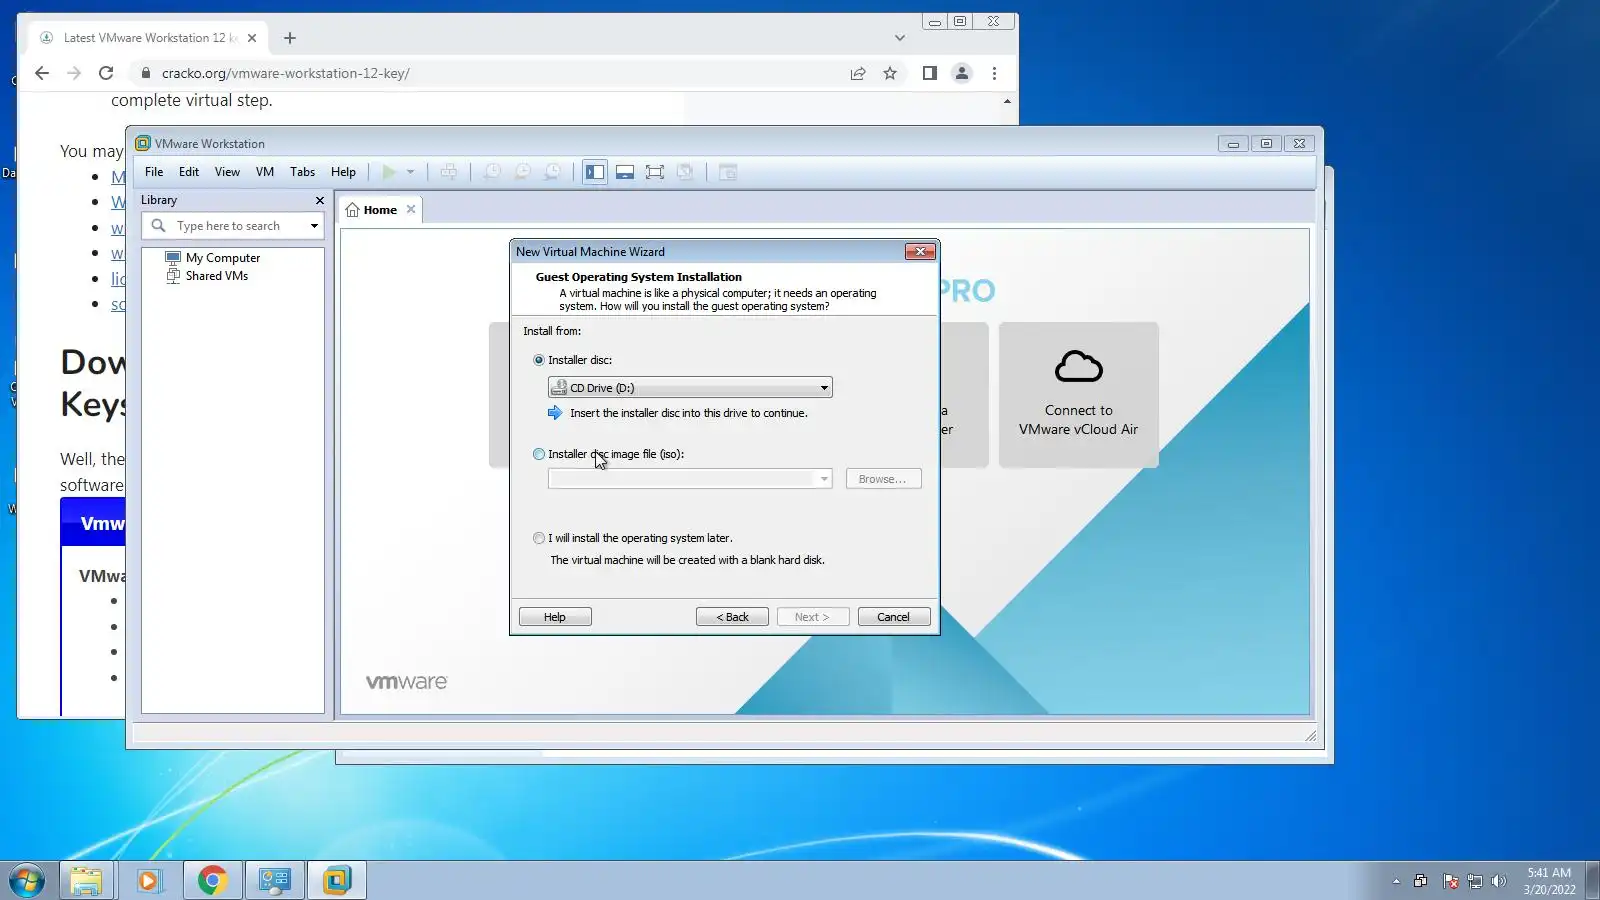
Task: Cancel the New Virtual Machine Wizard
Action: pyautogui.click(x=894, y=617)
